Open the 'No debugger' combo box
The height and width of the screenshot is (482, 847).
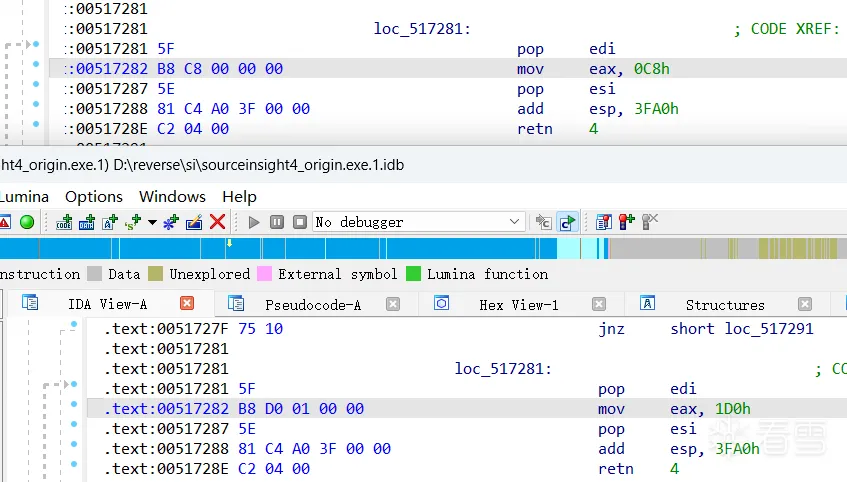tap(419, 222)
